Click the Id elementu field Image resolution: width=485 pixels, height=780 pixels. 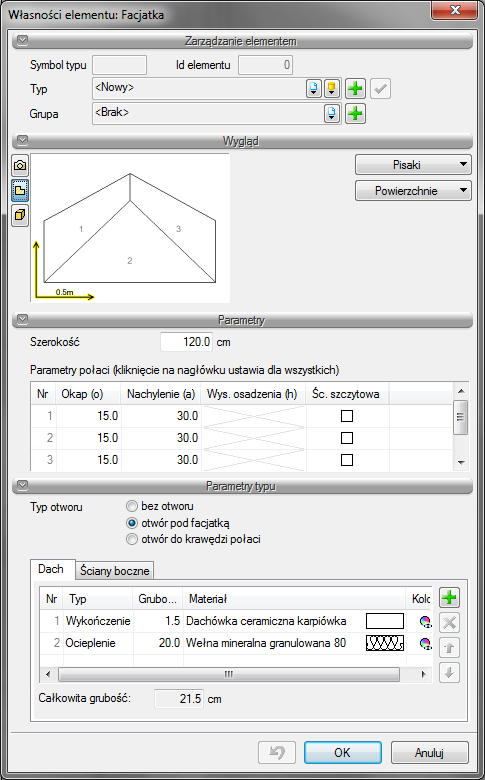tap(265, 65)
